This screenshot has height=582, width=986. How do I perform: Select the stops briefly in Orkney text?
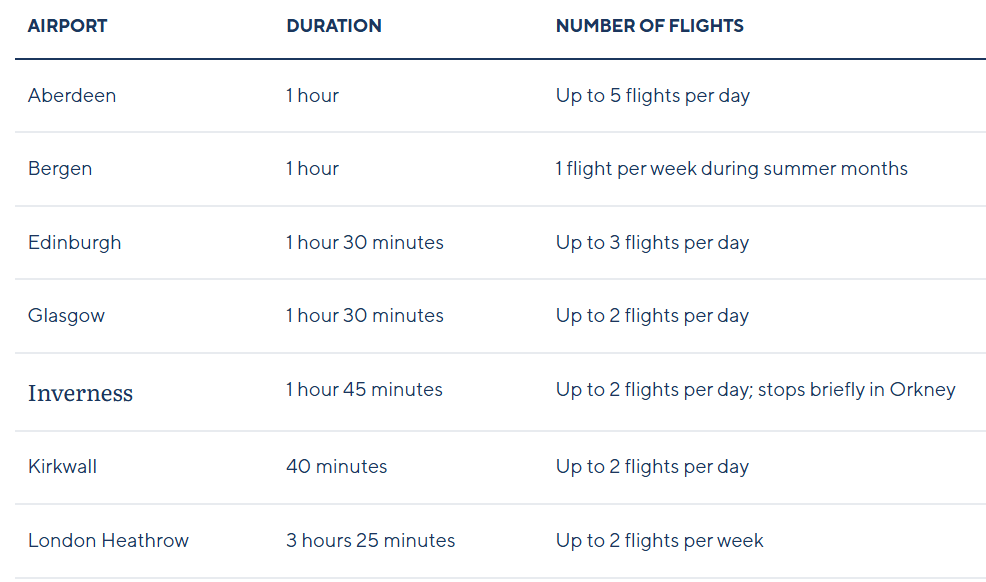click(856, 390)
